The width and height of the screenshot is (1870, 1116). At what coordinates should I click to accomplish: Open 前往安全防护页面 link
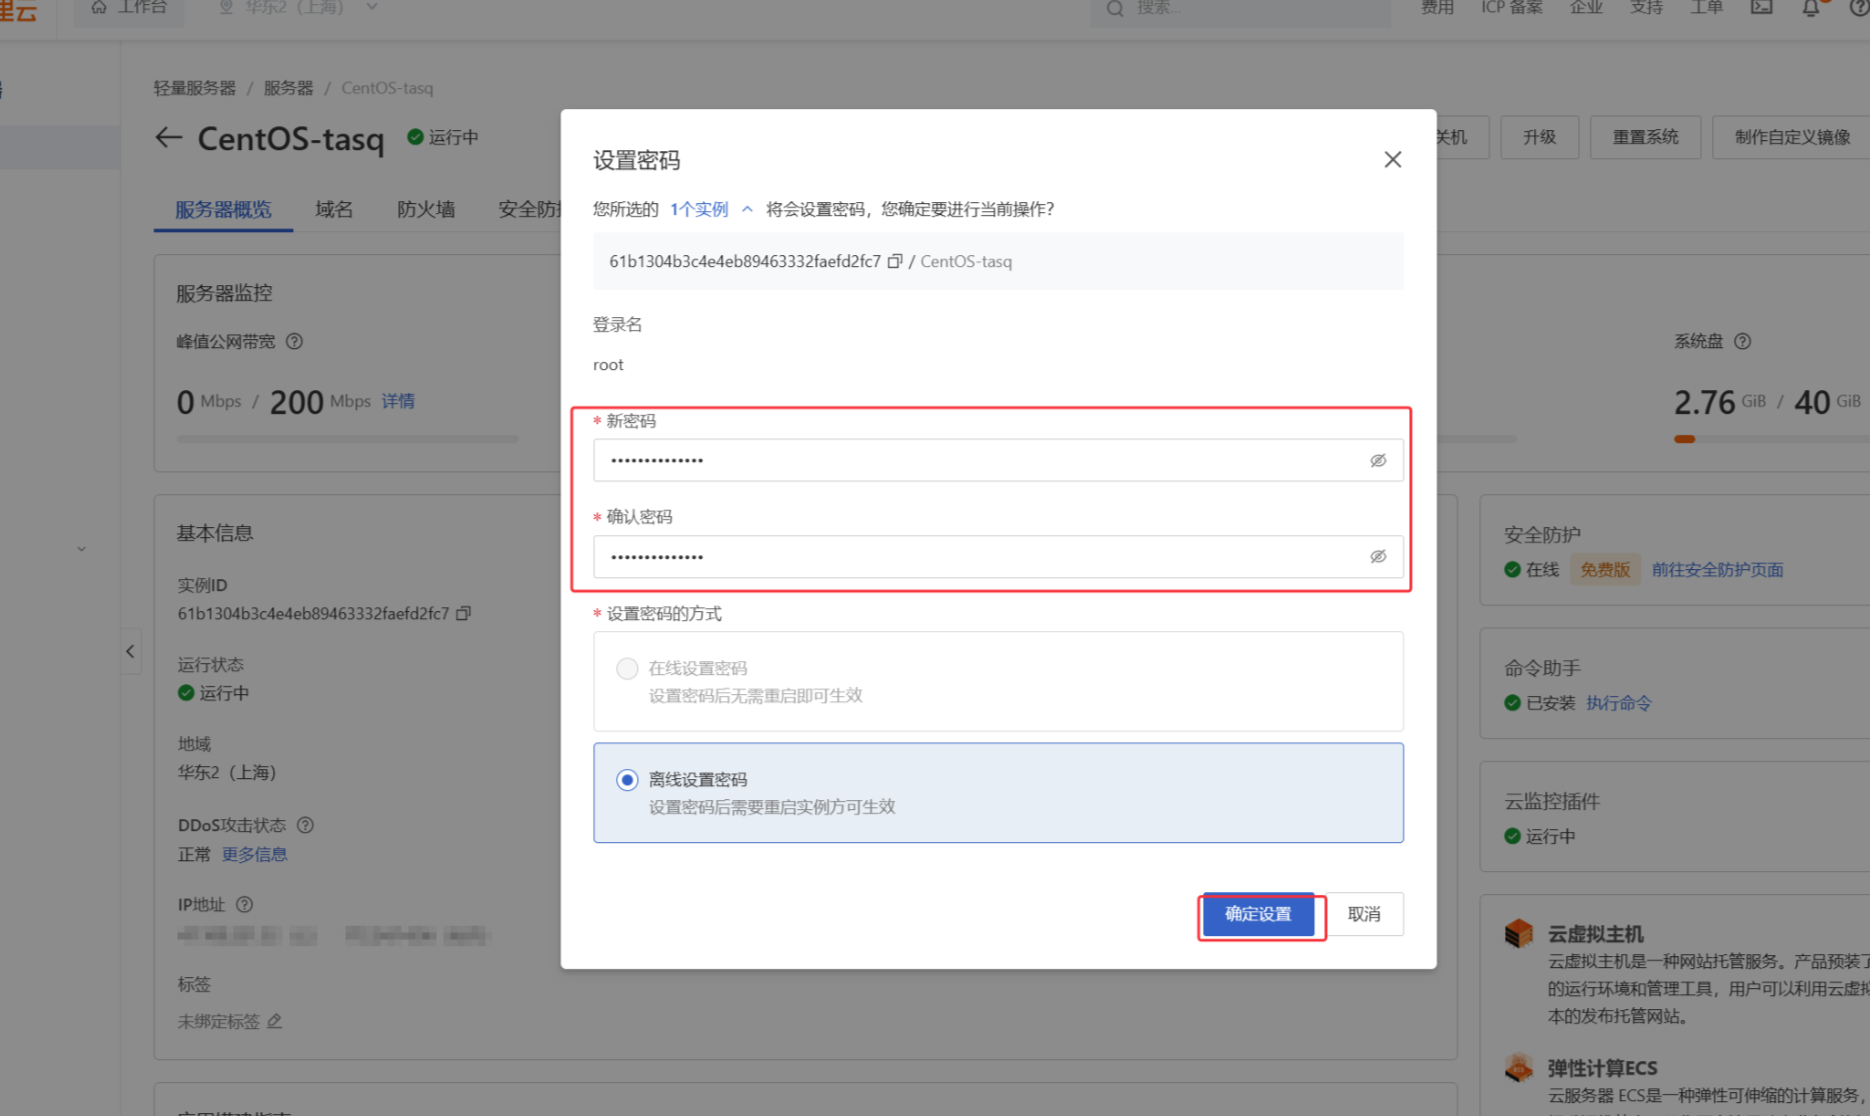point(1716,569)
